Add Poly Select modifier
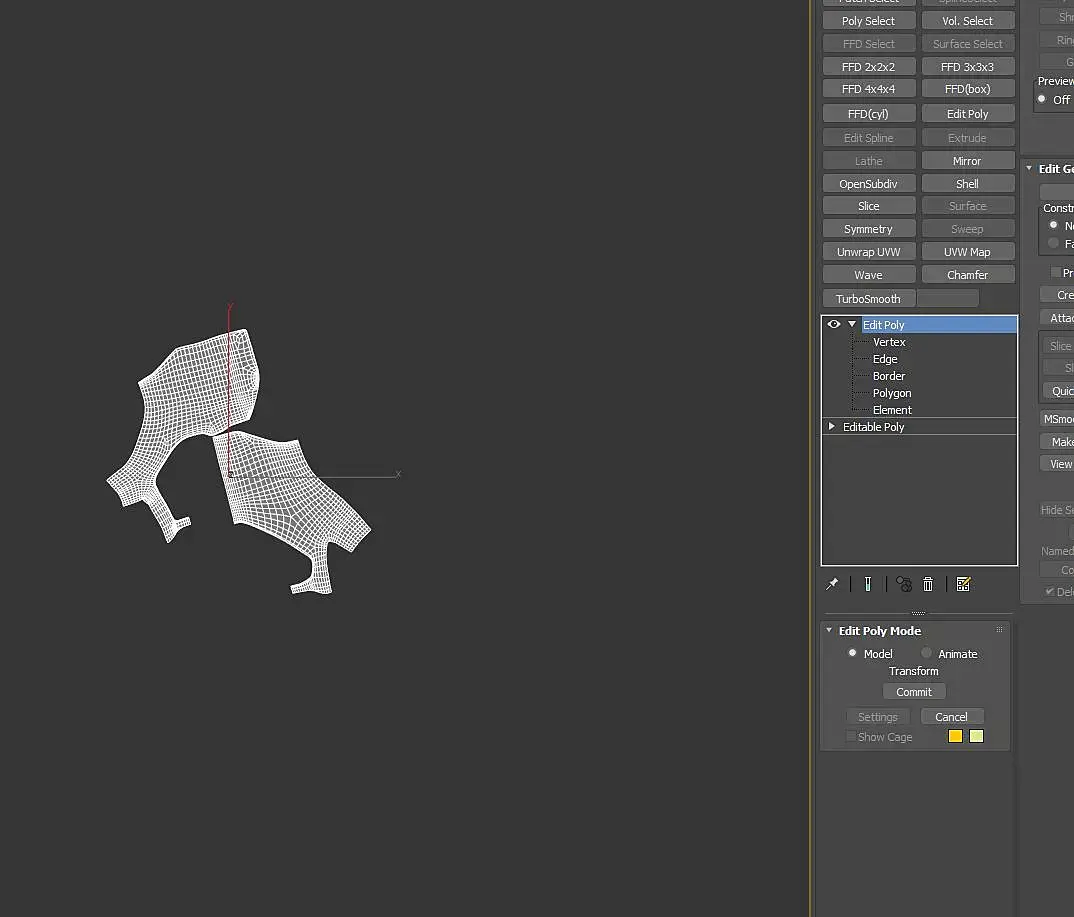Viewport: 1074px width, 917px height. coord(869,21)
